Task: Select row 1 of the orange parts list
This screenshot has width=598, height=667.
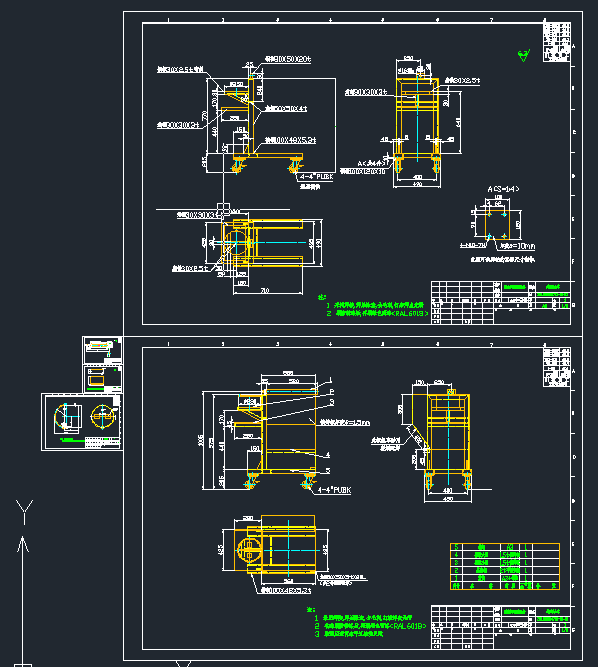Action: tap(505, 578)
